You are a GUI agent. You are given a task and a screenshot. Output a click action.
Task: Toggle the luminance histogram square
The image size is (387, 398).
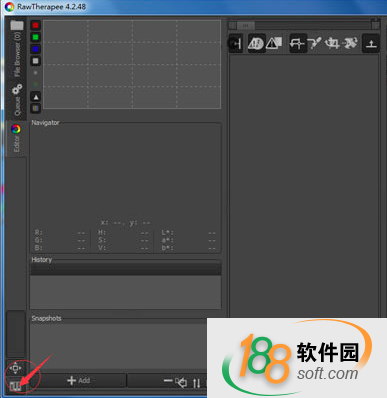pyautogui.click(x=35, y=61)
